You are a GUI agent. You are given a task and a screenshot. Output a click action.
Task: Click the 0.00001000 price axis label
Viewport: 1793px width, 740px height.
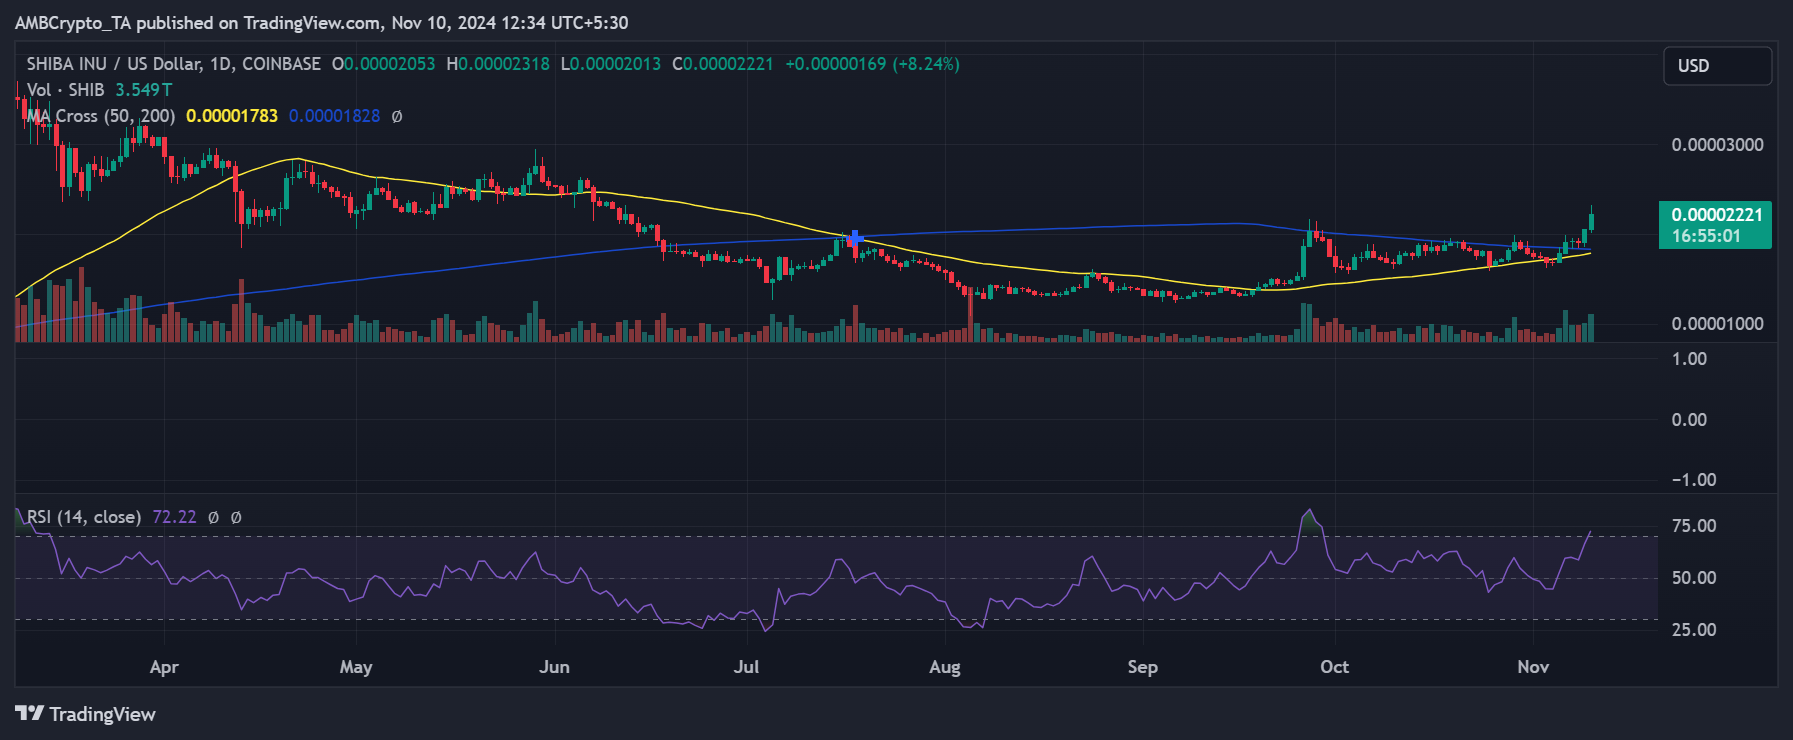1717,324
